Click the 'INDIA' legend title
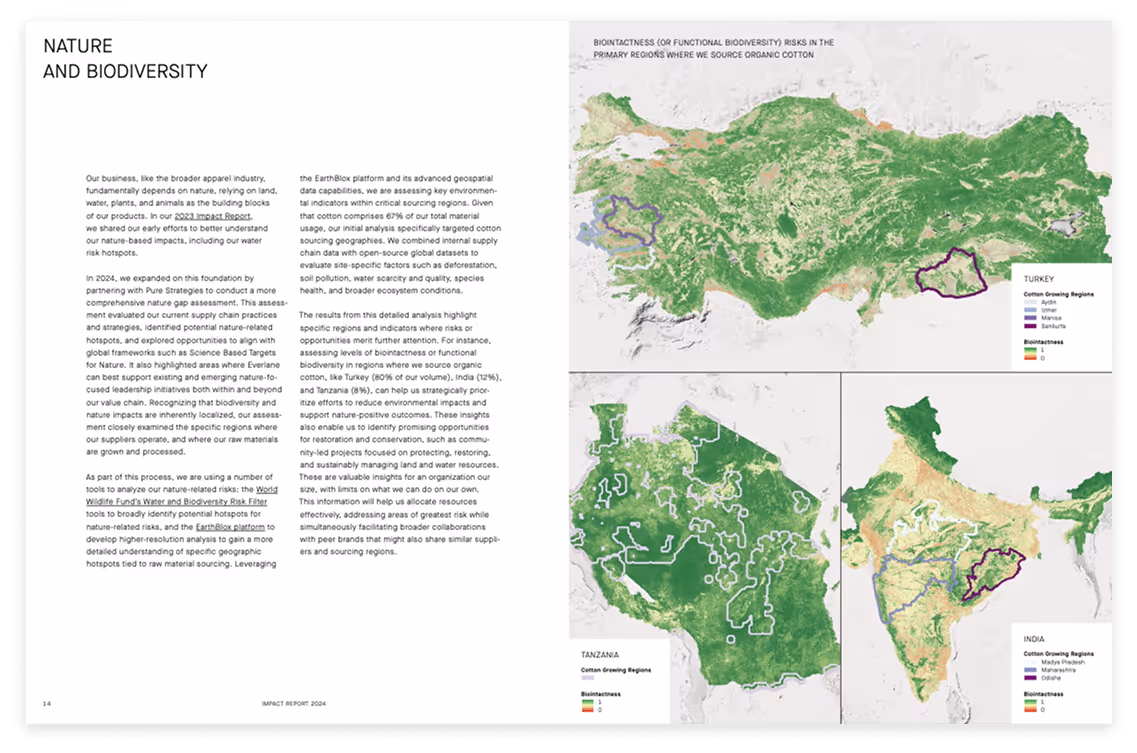This screenshot has width=1137, height=753. 1034,639
